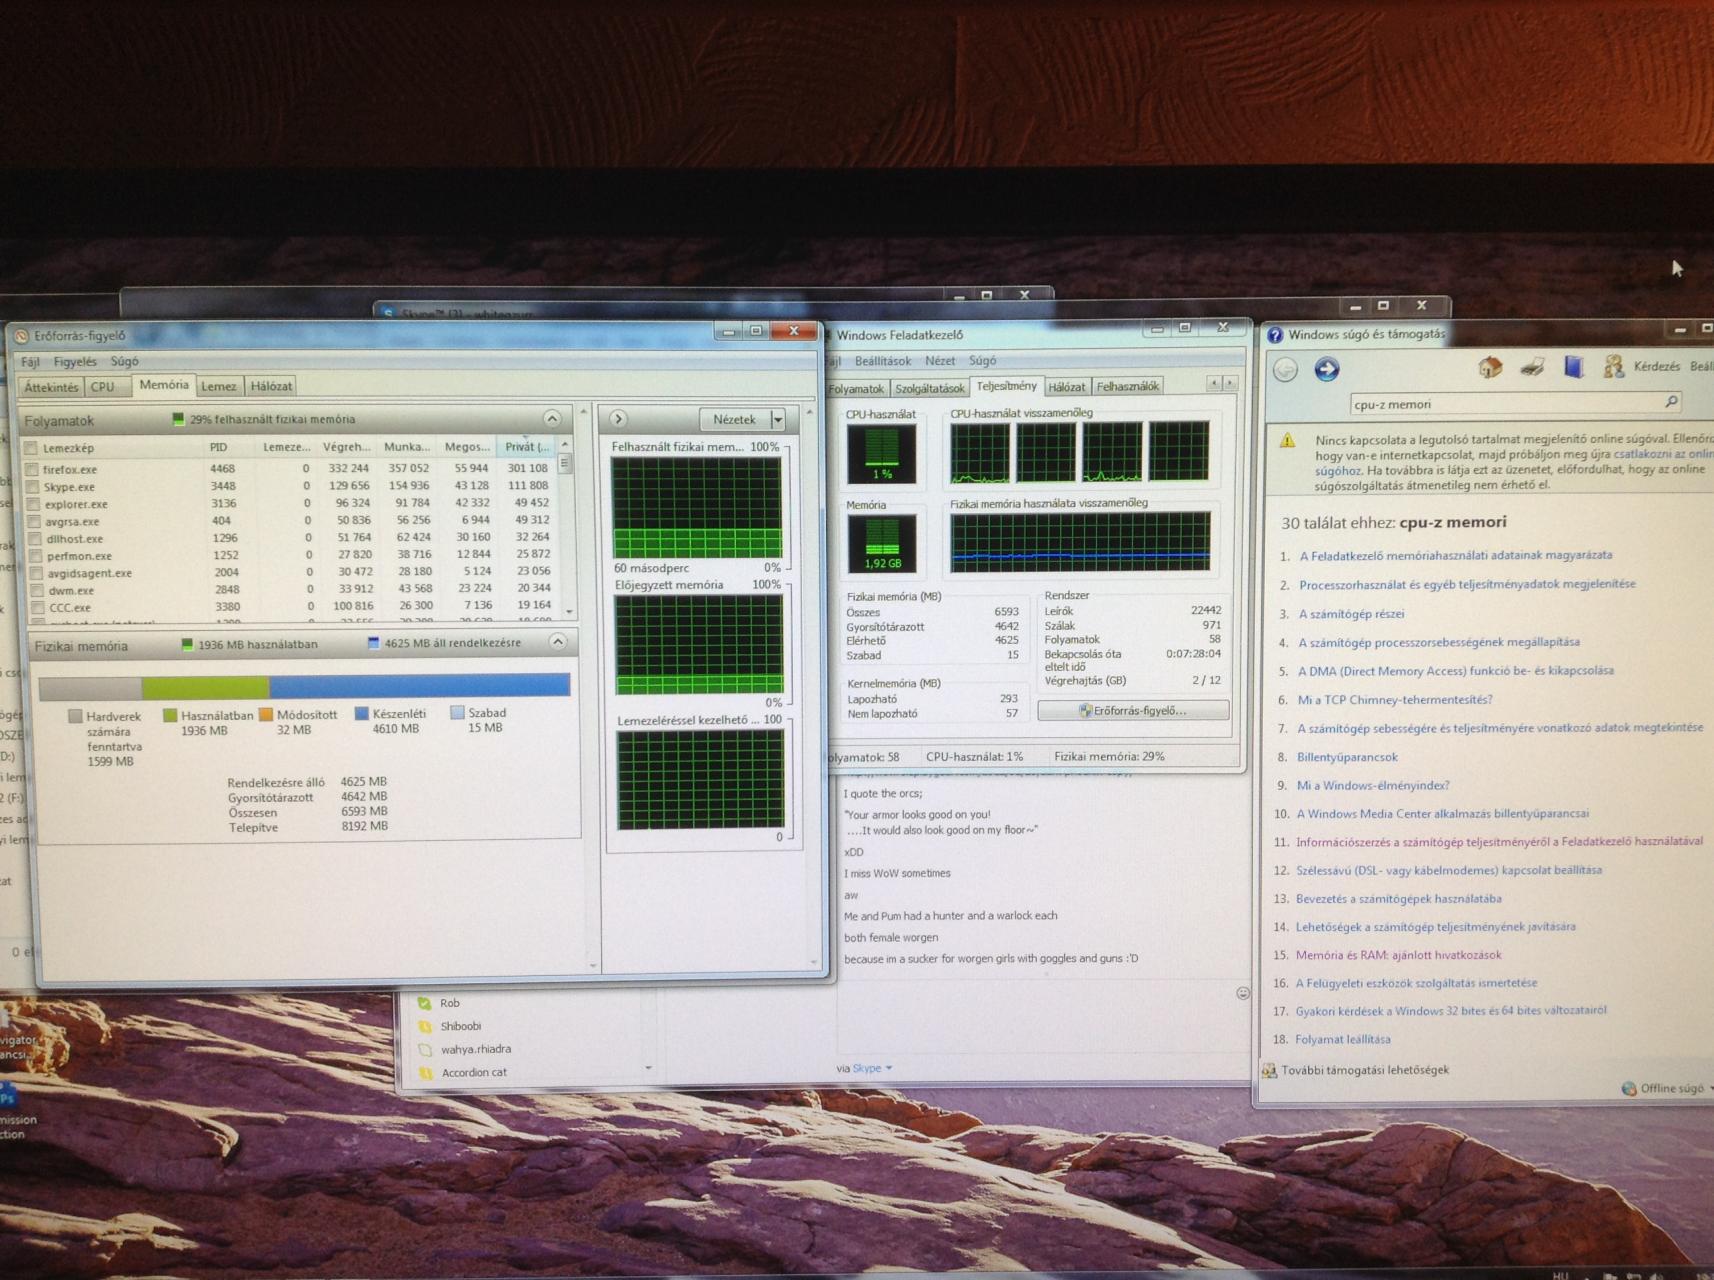Sort by the Privát column header

[525, 447]
